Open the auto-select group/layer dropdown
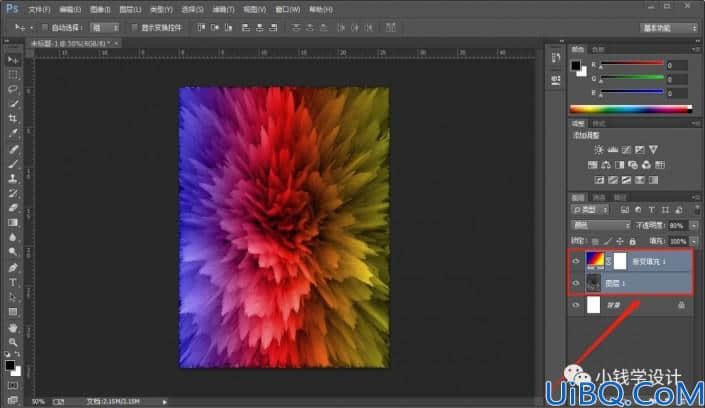The height and width of the screenshot is (408, 705). 105,28
